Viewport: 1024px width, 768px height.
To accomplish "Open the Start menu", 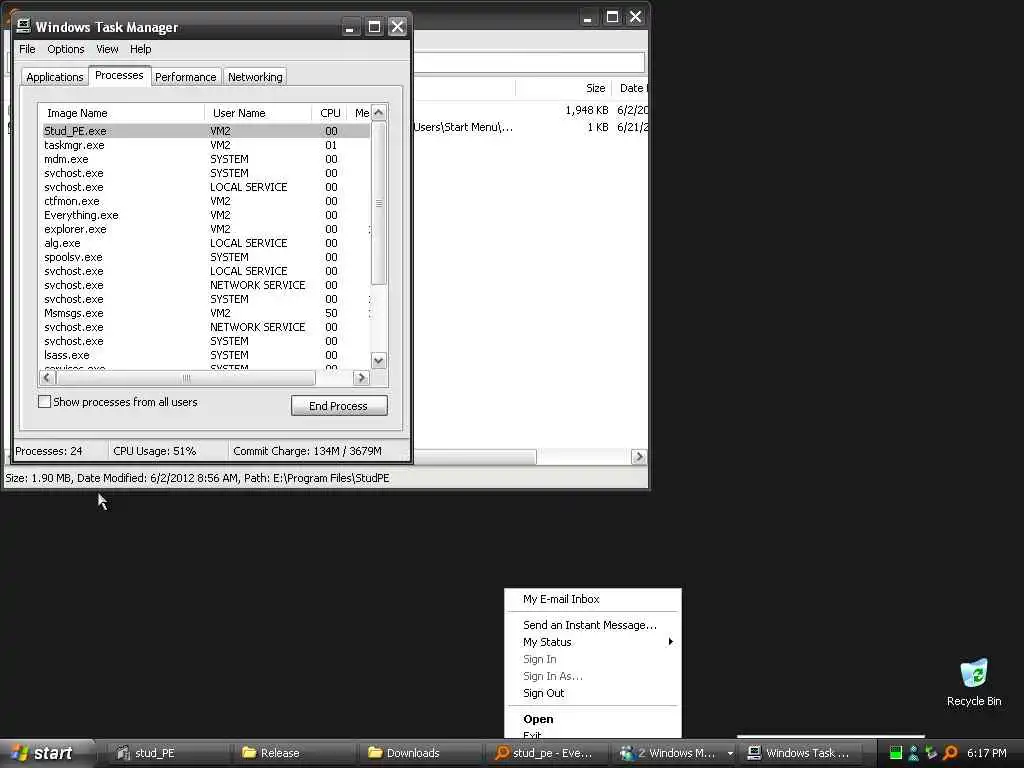I will click(x=46, y=753).
